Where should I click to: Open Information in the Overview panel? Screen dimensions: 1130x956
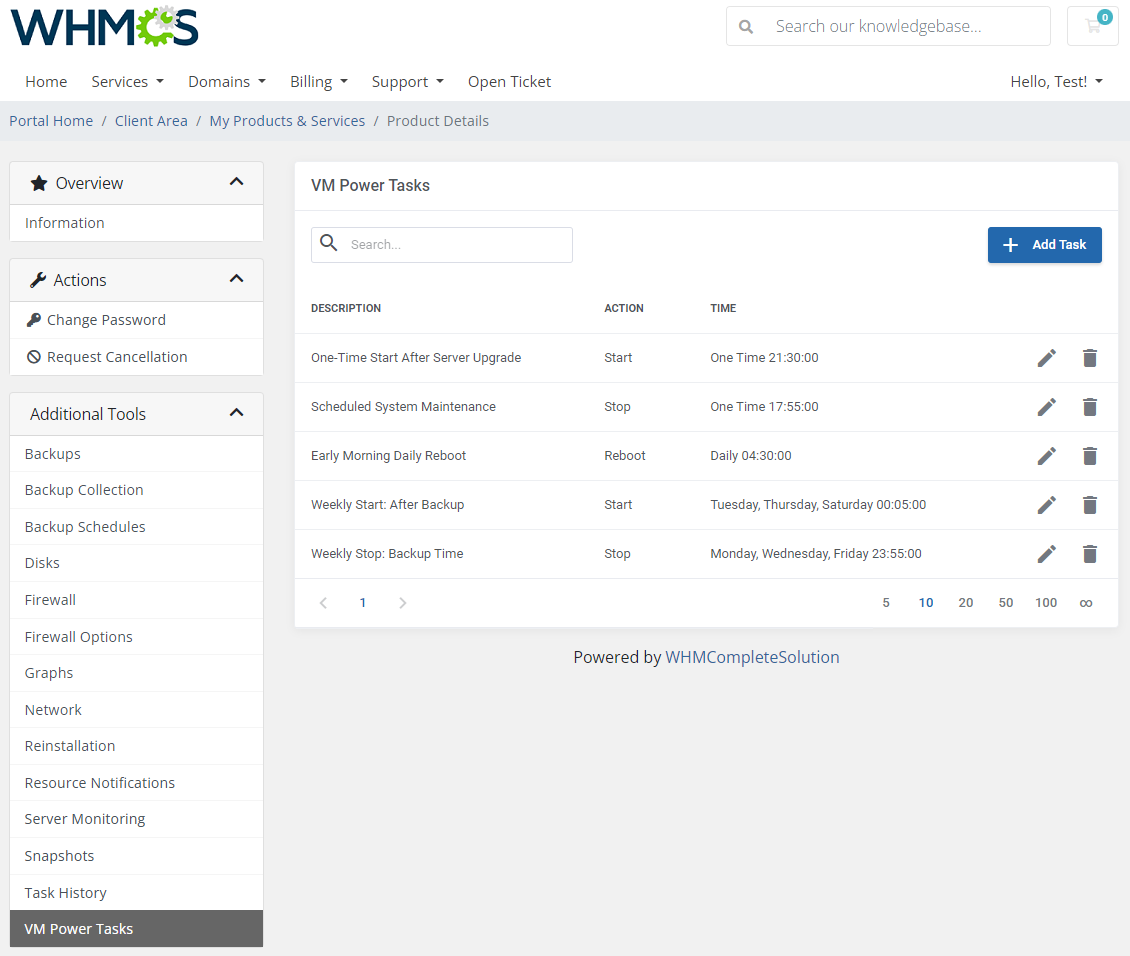pyautogui.click(x=136, y=223)
